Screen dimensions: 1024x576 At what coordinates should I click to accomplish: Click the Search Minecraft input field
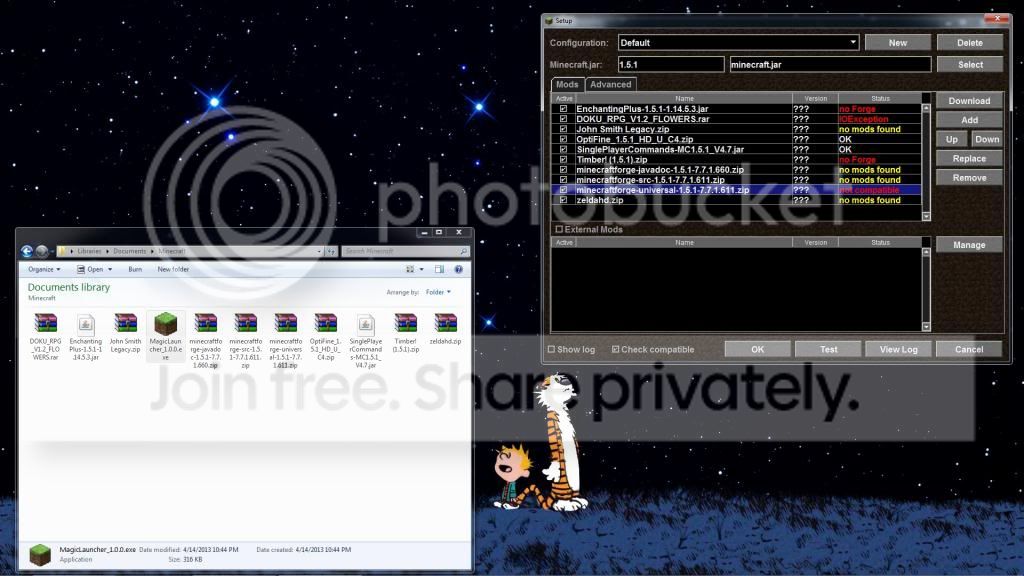[x=400, y=251]
